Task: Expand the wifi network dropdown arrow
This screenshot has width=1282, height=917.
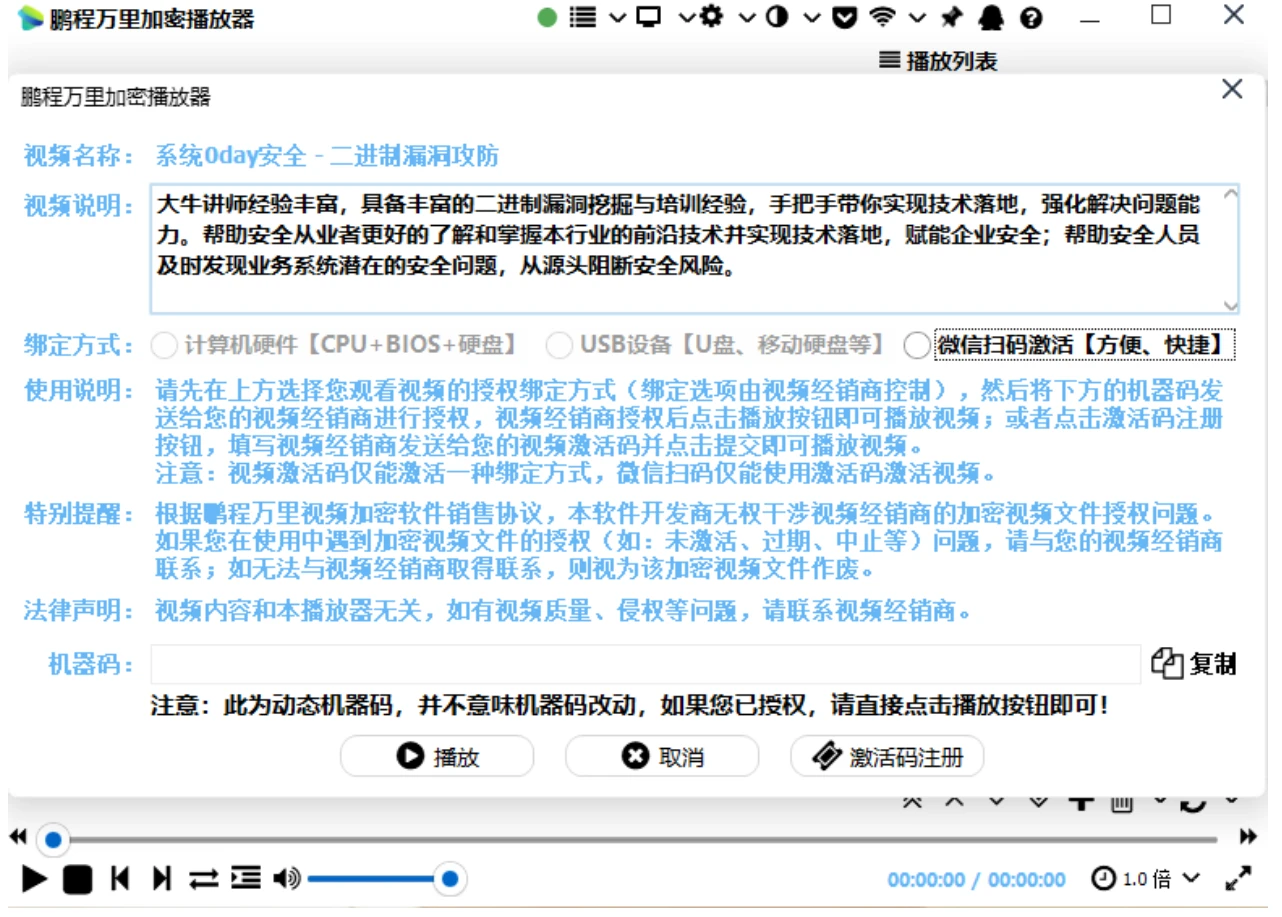Action: click(917, 17)
